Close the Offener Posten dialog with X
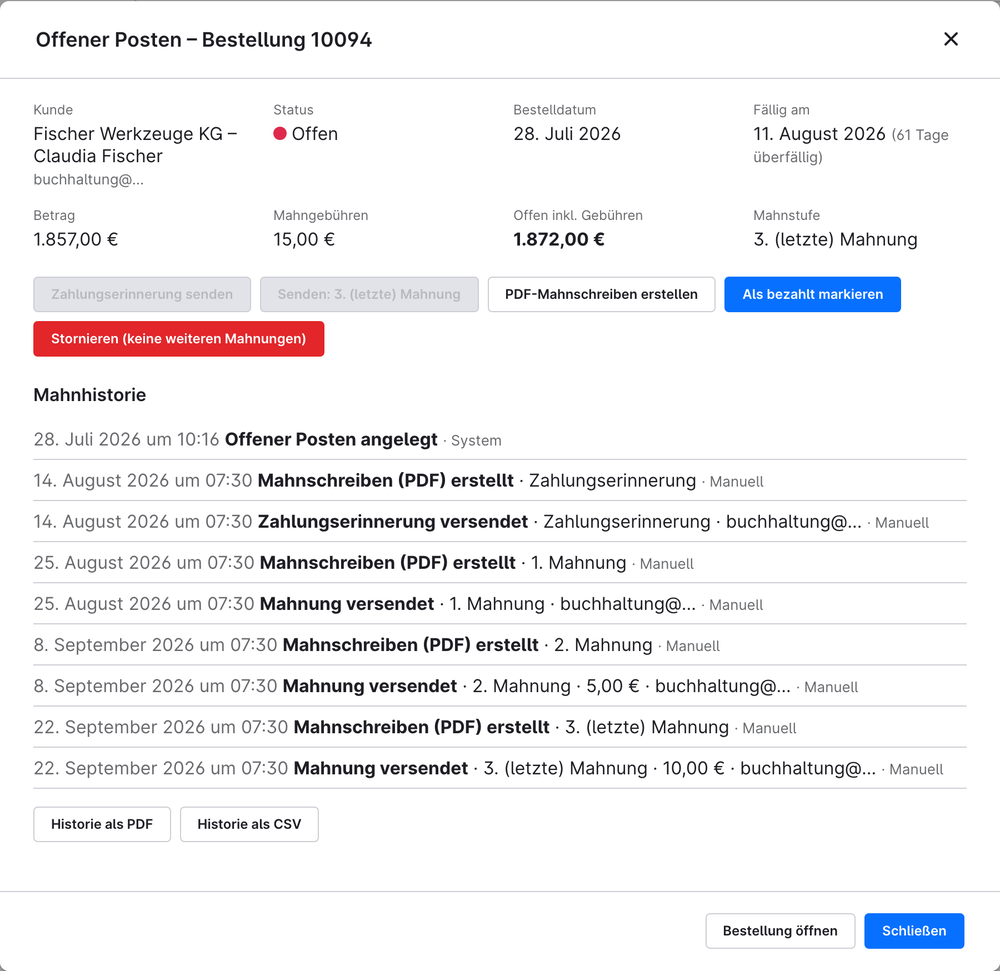Screen dimensions: 1000x971 (x=950, y=40)
